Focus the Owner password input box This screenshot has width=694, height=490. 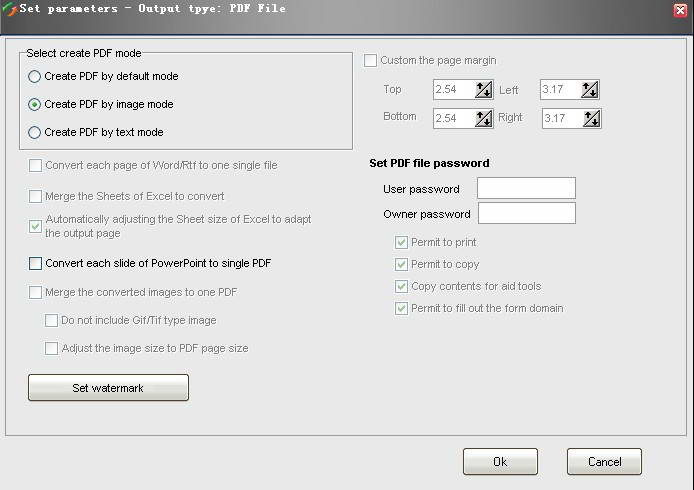[x=526, y=213]
